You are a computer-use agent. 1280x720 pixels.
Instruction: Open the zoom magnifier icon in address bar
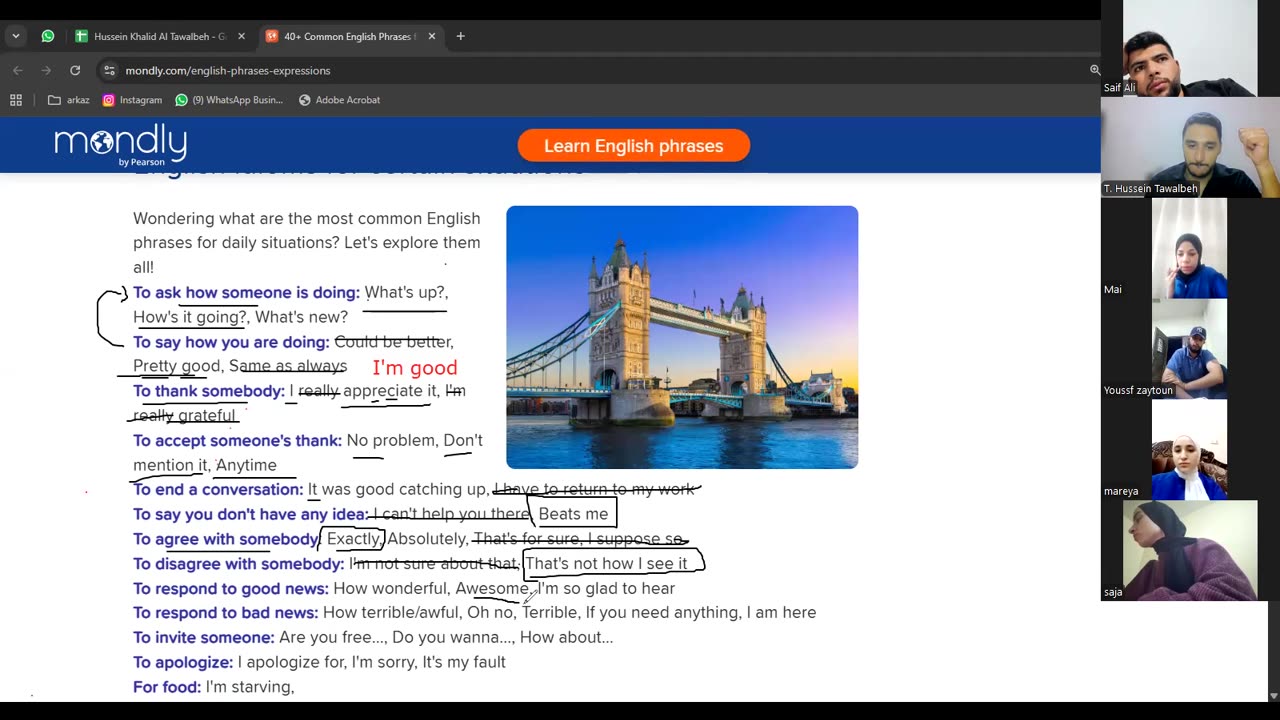tap(1095, 70)
